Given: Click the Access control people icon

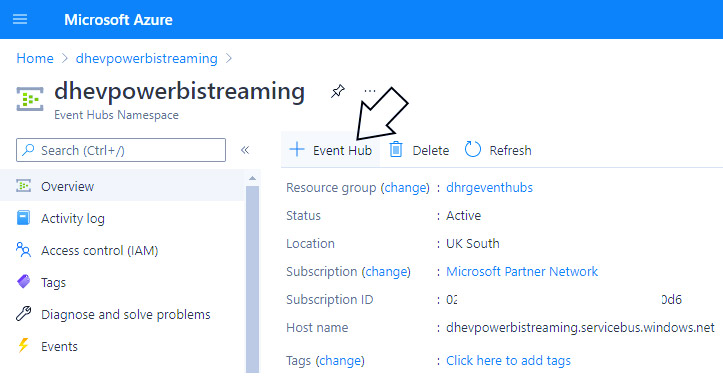Looking at the screenshot, I should (x=24, y=250).
